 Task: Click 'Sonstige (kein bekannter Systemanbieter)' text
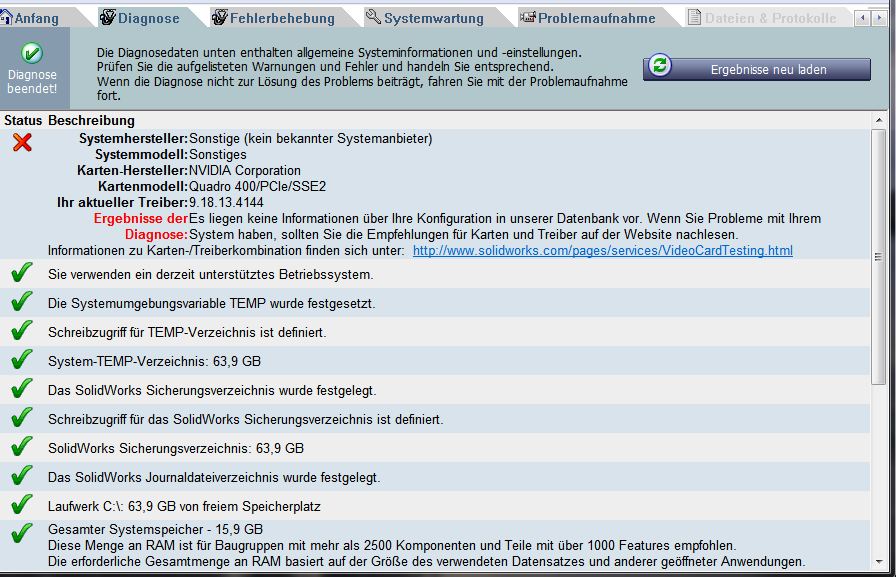[311, 138]
